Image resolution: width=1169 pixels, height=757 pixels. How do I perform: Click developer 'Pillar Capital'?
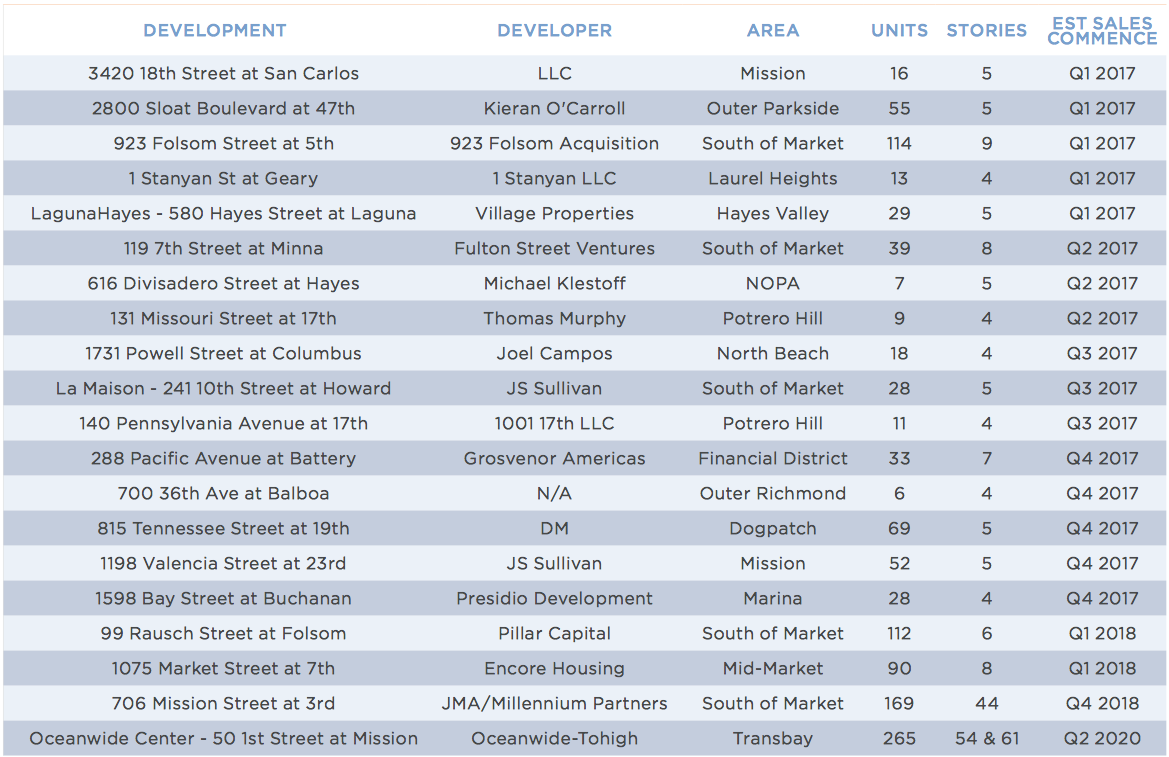tap(555, 634)
